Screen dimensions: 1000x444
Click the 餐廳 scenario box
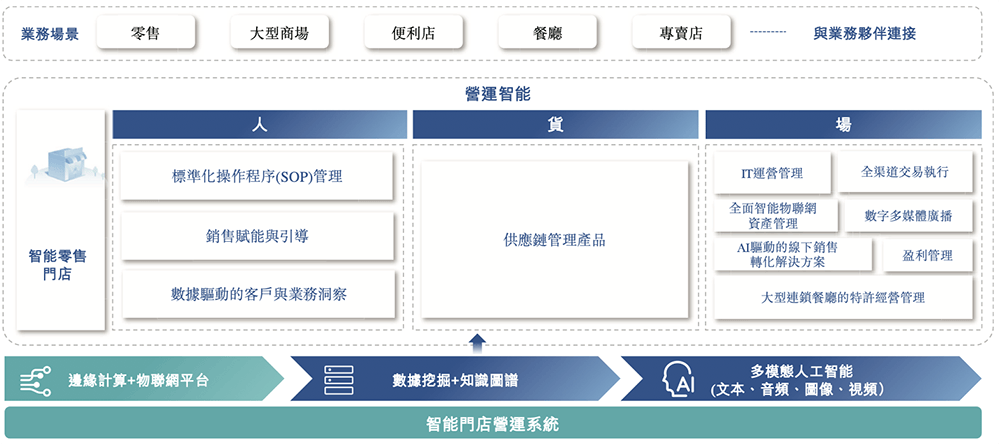pyautogui.click(x=548, y=33)
